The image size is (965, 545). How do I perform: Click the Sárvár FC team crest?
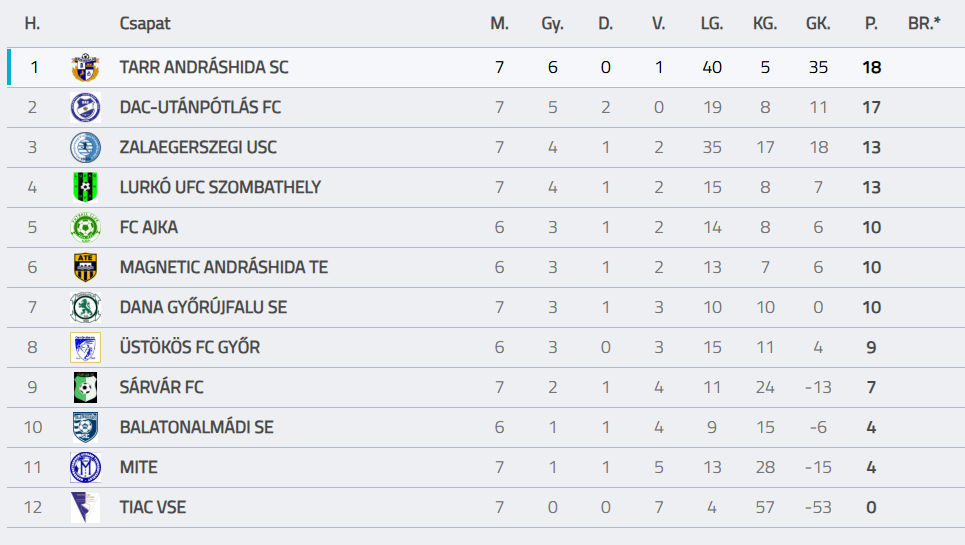85,388
